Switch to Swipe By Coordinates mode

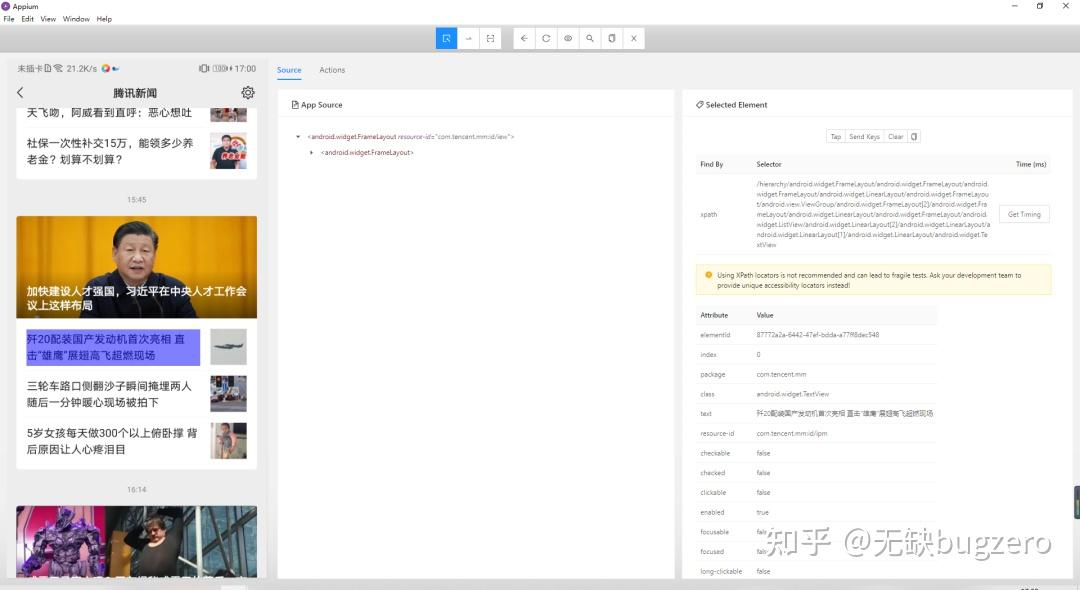(468, 39)
